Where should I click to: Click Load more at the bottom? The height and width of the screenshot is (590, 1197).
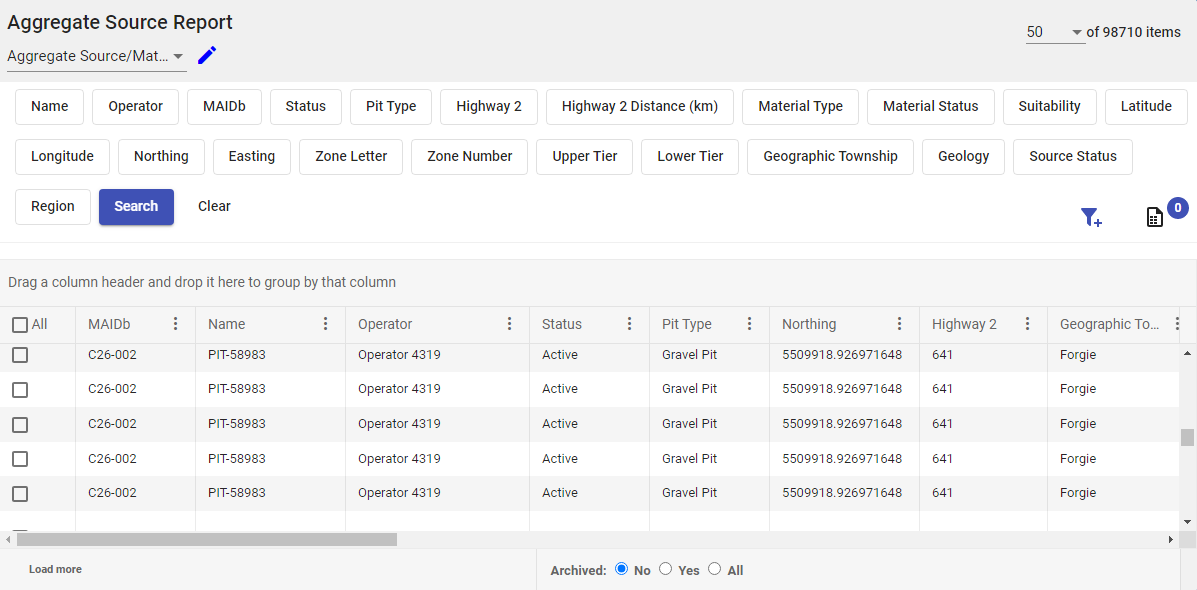coord(55,569)
